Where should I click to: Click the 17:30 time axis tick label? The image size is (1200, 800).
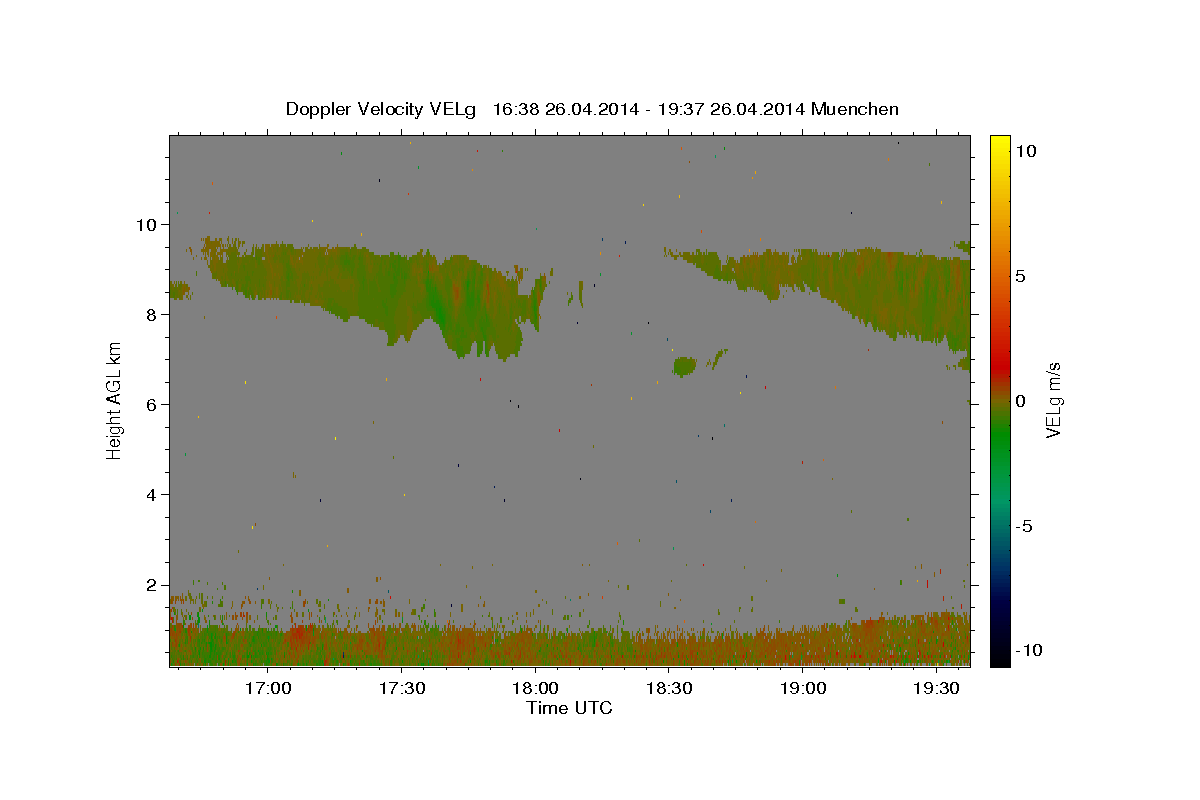tap(401, 689)
